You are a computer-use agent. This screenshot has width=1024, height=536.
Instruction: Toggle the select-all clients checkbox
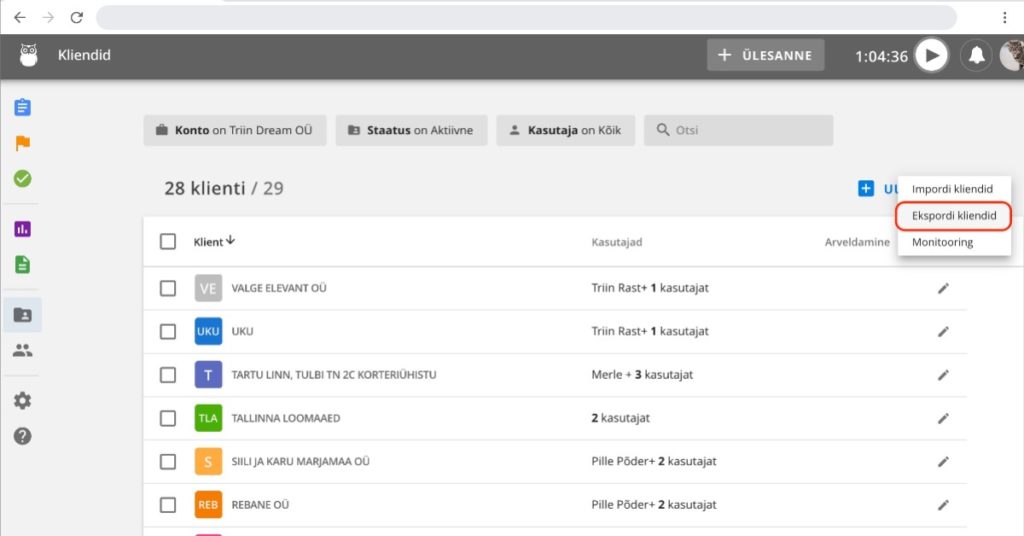click(x=168, y=242)
